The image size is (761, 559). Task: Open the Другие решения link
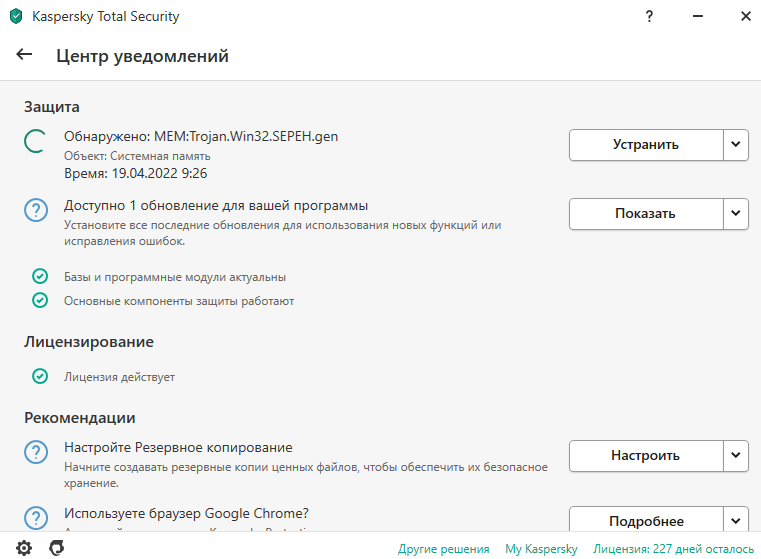(444, 549)
